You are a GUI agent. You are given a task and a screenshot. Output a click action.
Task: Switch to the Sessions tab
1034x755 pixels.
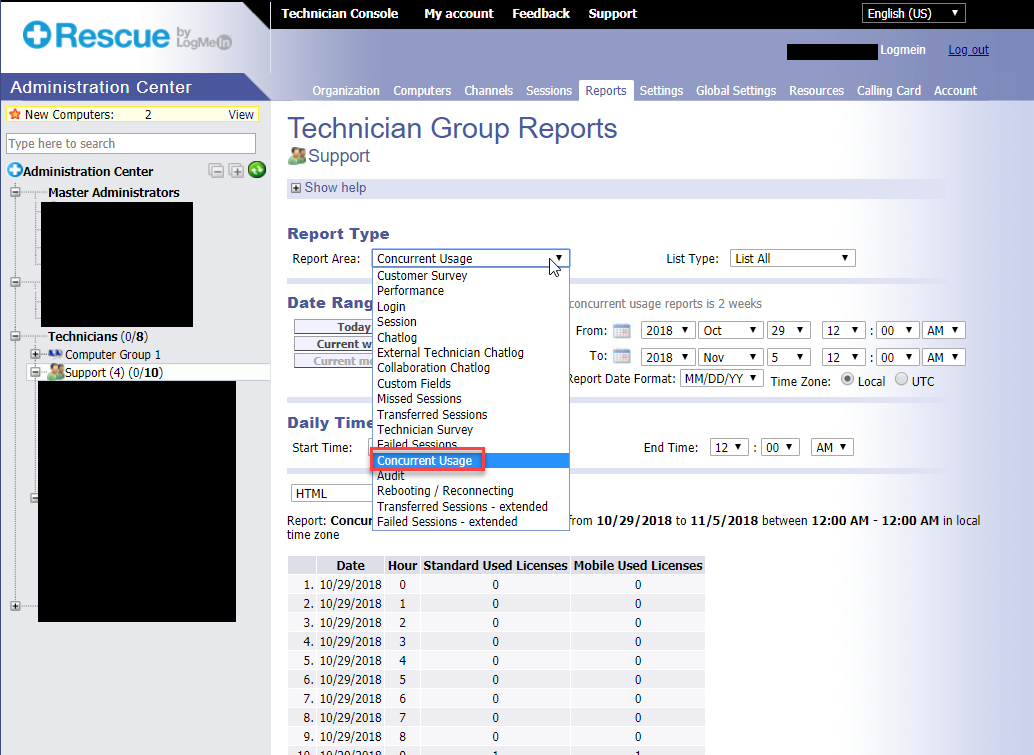coord(549,90)
